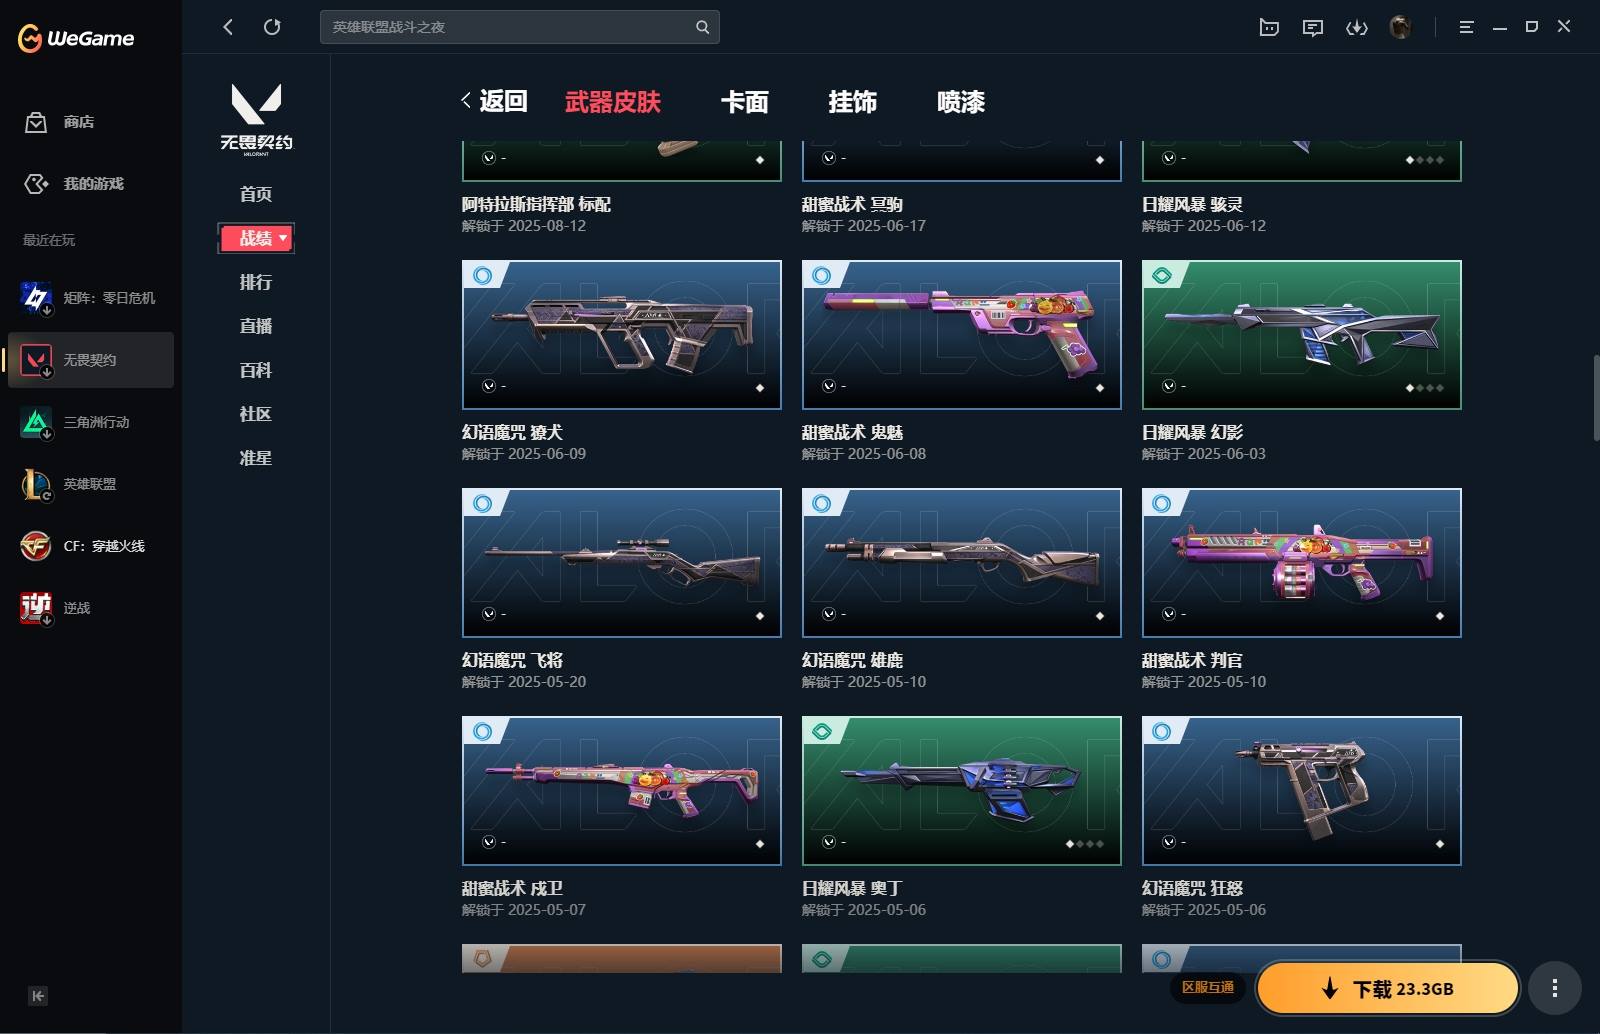Open the folder icon in top bar
This screenshot has height=1034, width=1600.
coord(1269,28)
